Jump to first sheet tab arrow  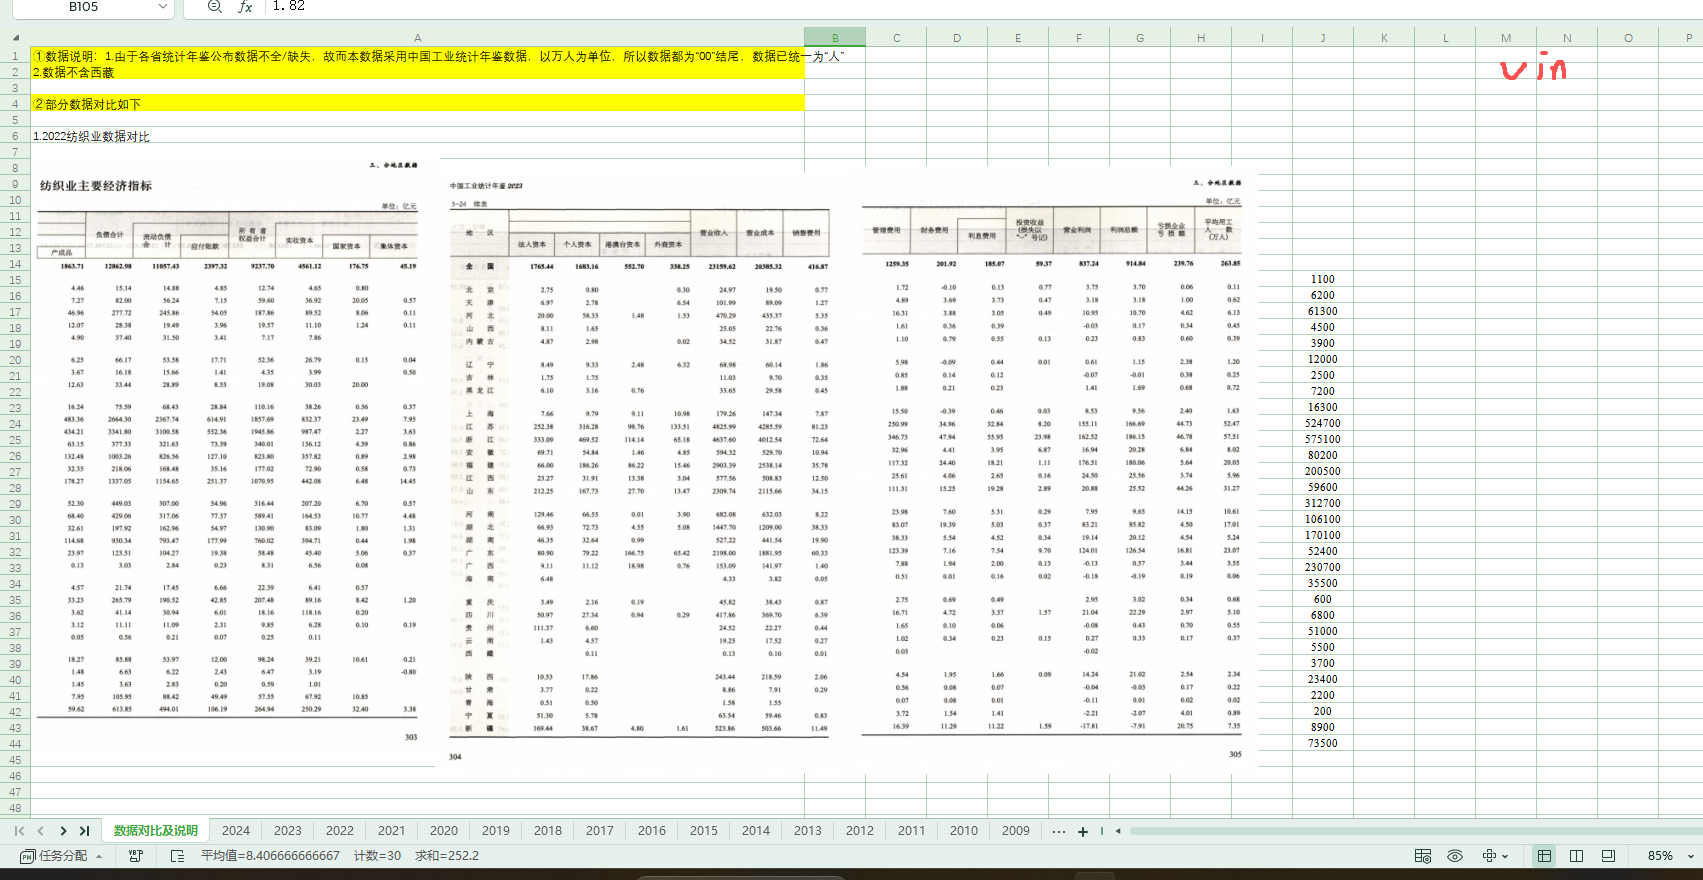[19, 831]
